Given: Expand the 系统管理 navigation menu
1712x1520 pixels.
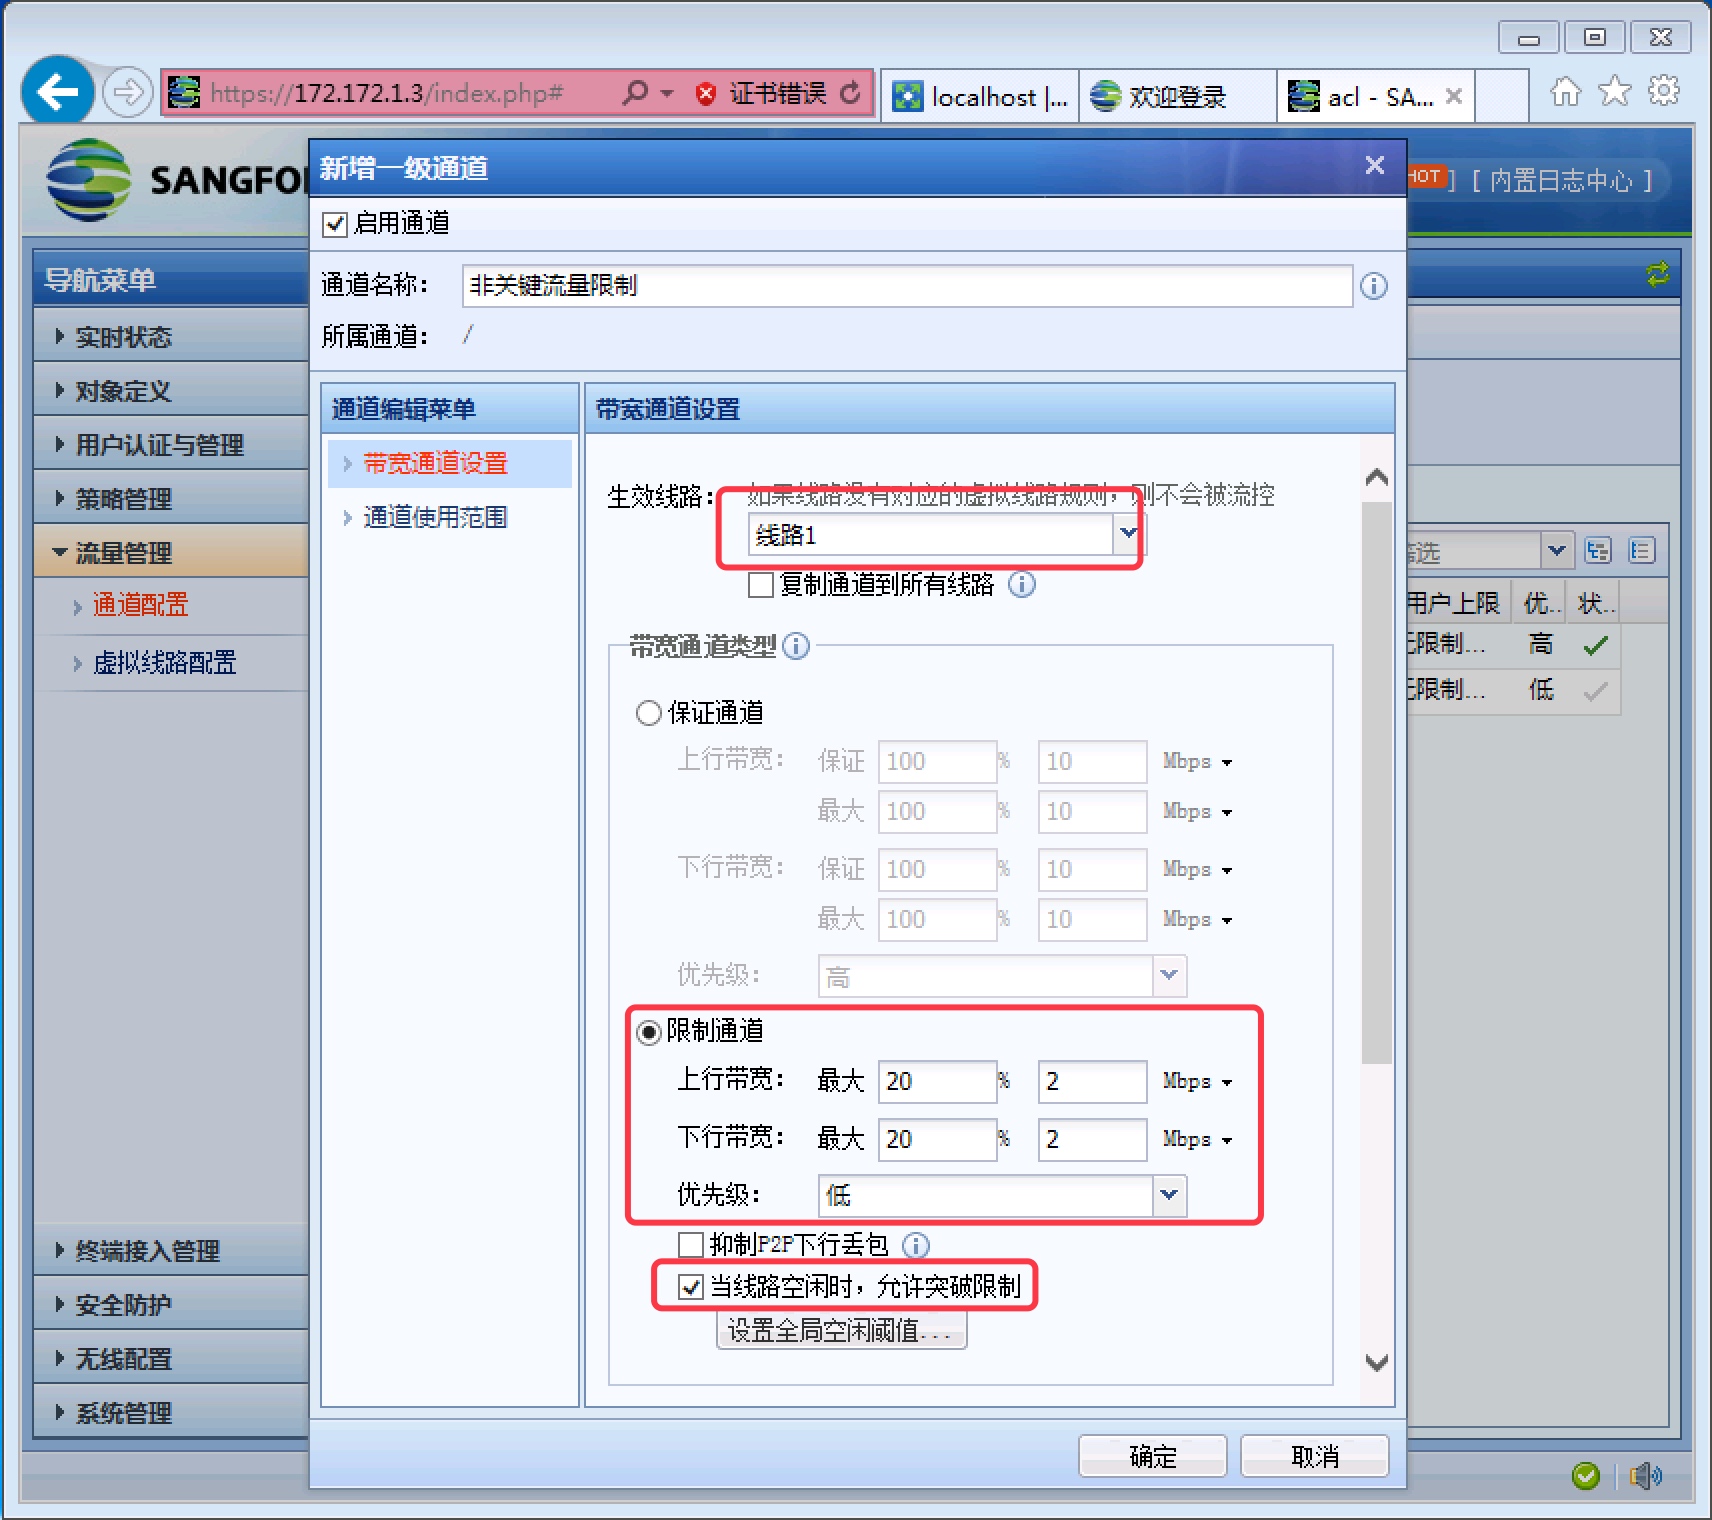Looking at the screenshot, I should click(171, 1412).
